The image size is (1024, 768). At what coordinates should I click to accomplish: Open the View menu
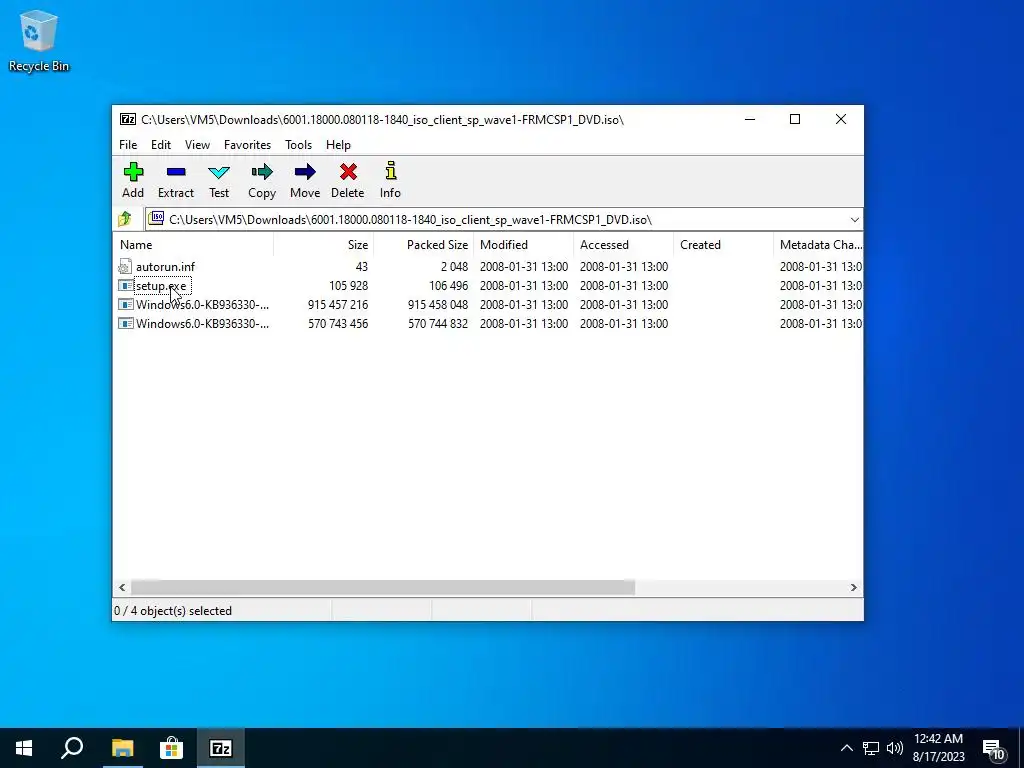[197, 145]
